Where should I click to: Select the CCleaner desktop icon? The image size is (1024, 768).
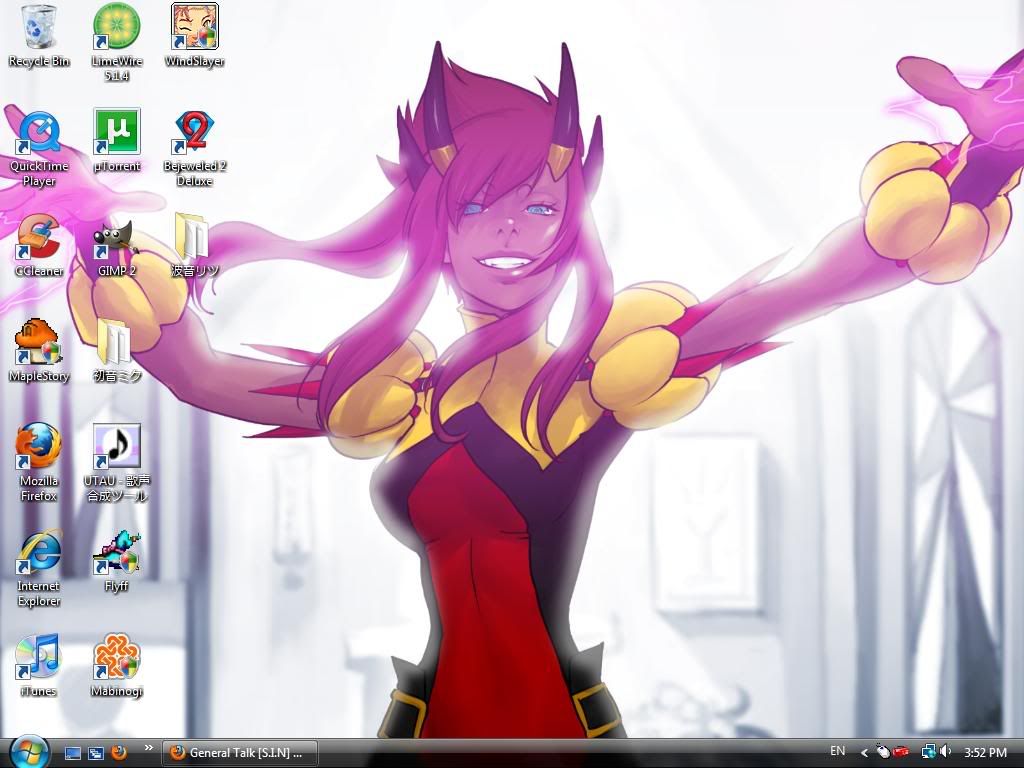coord(39,238)
